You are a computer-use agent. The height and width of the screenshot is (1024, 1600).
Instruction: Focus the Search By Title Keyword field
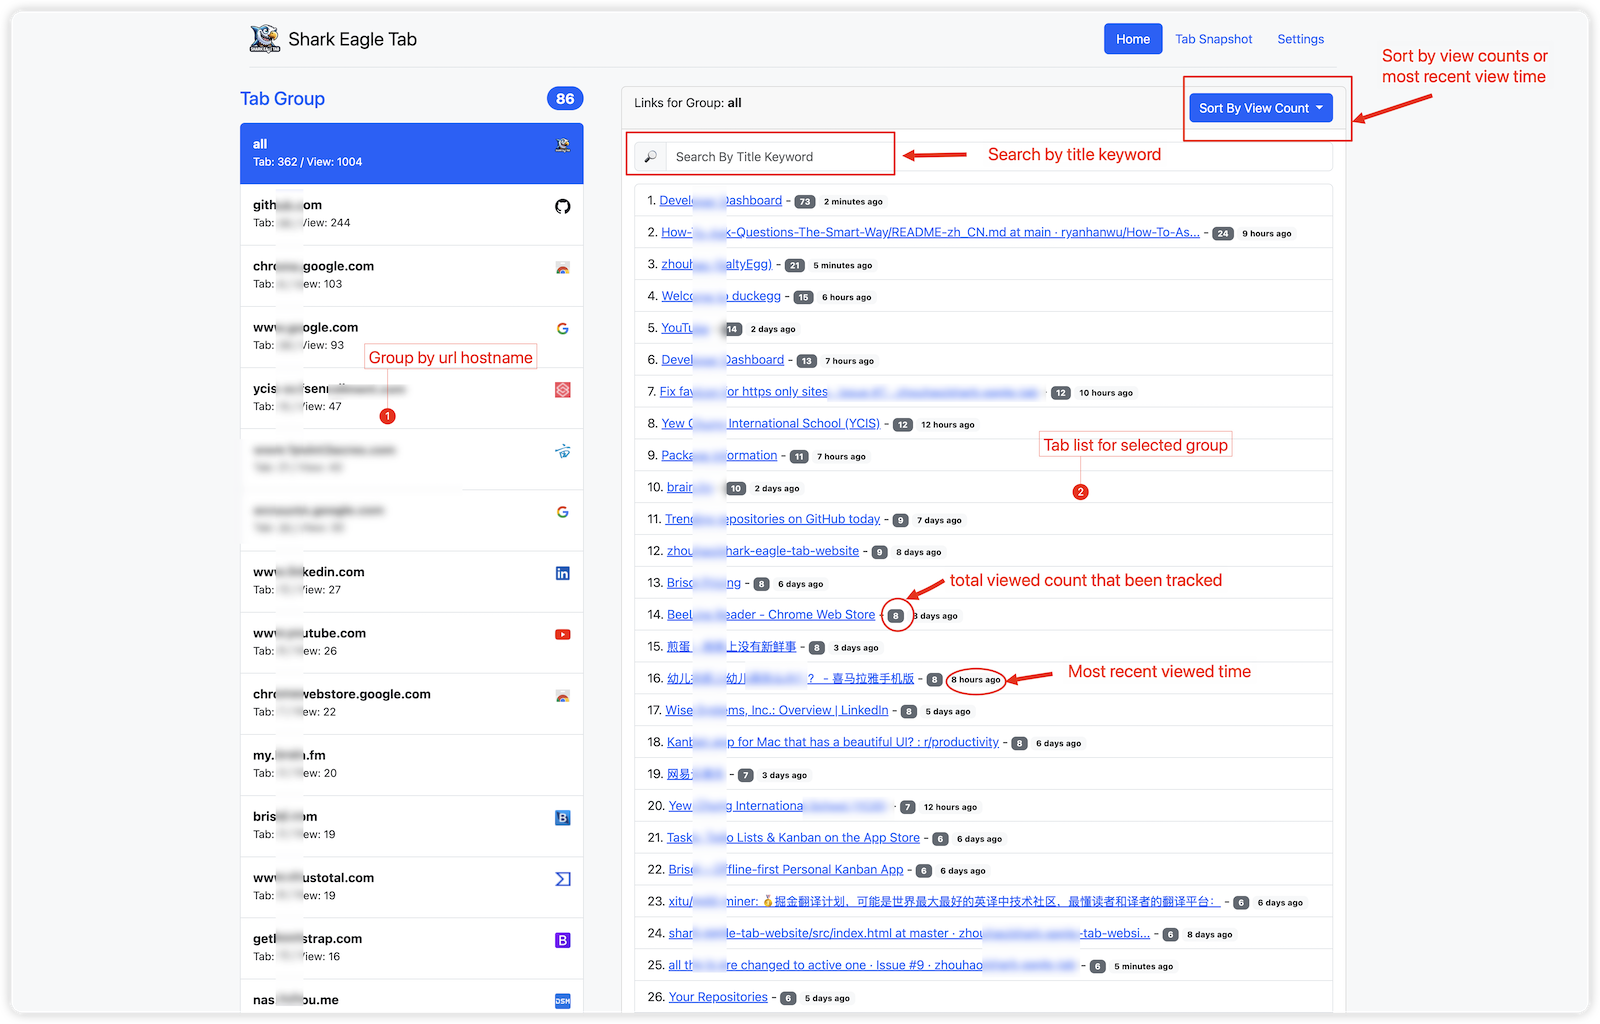780,157
